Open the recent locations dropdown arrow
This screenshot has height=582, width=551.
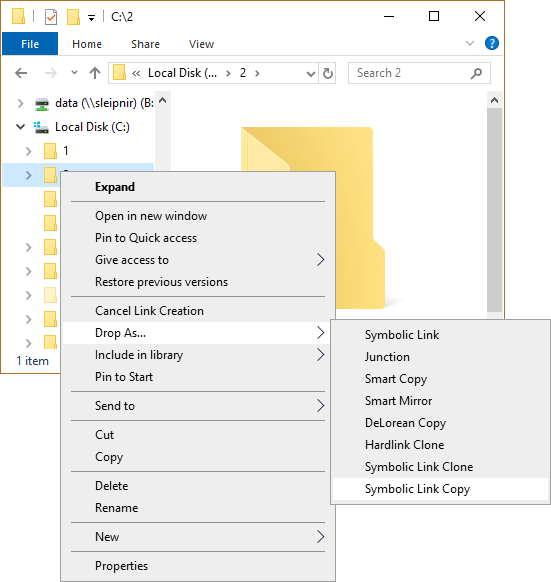pyautogui.click(x=74, y=72)
